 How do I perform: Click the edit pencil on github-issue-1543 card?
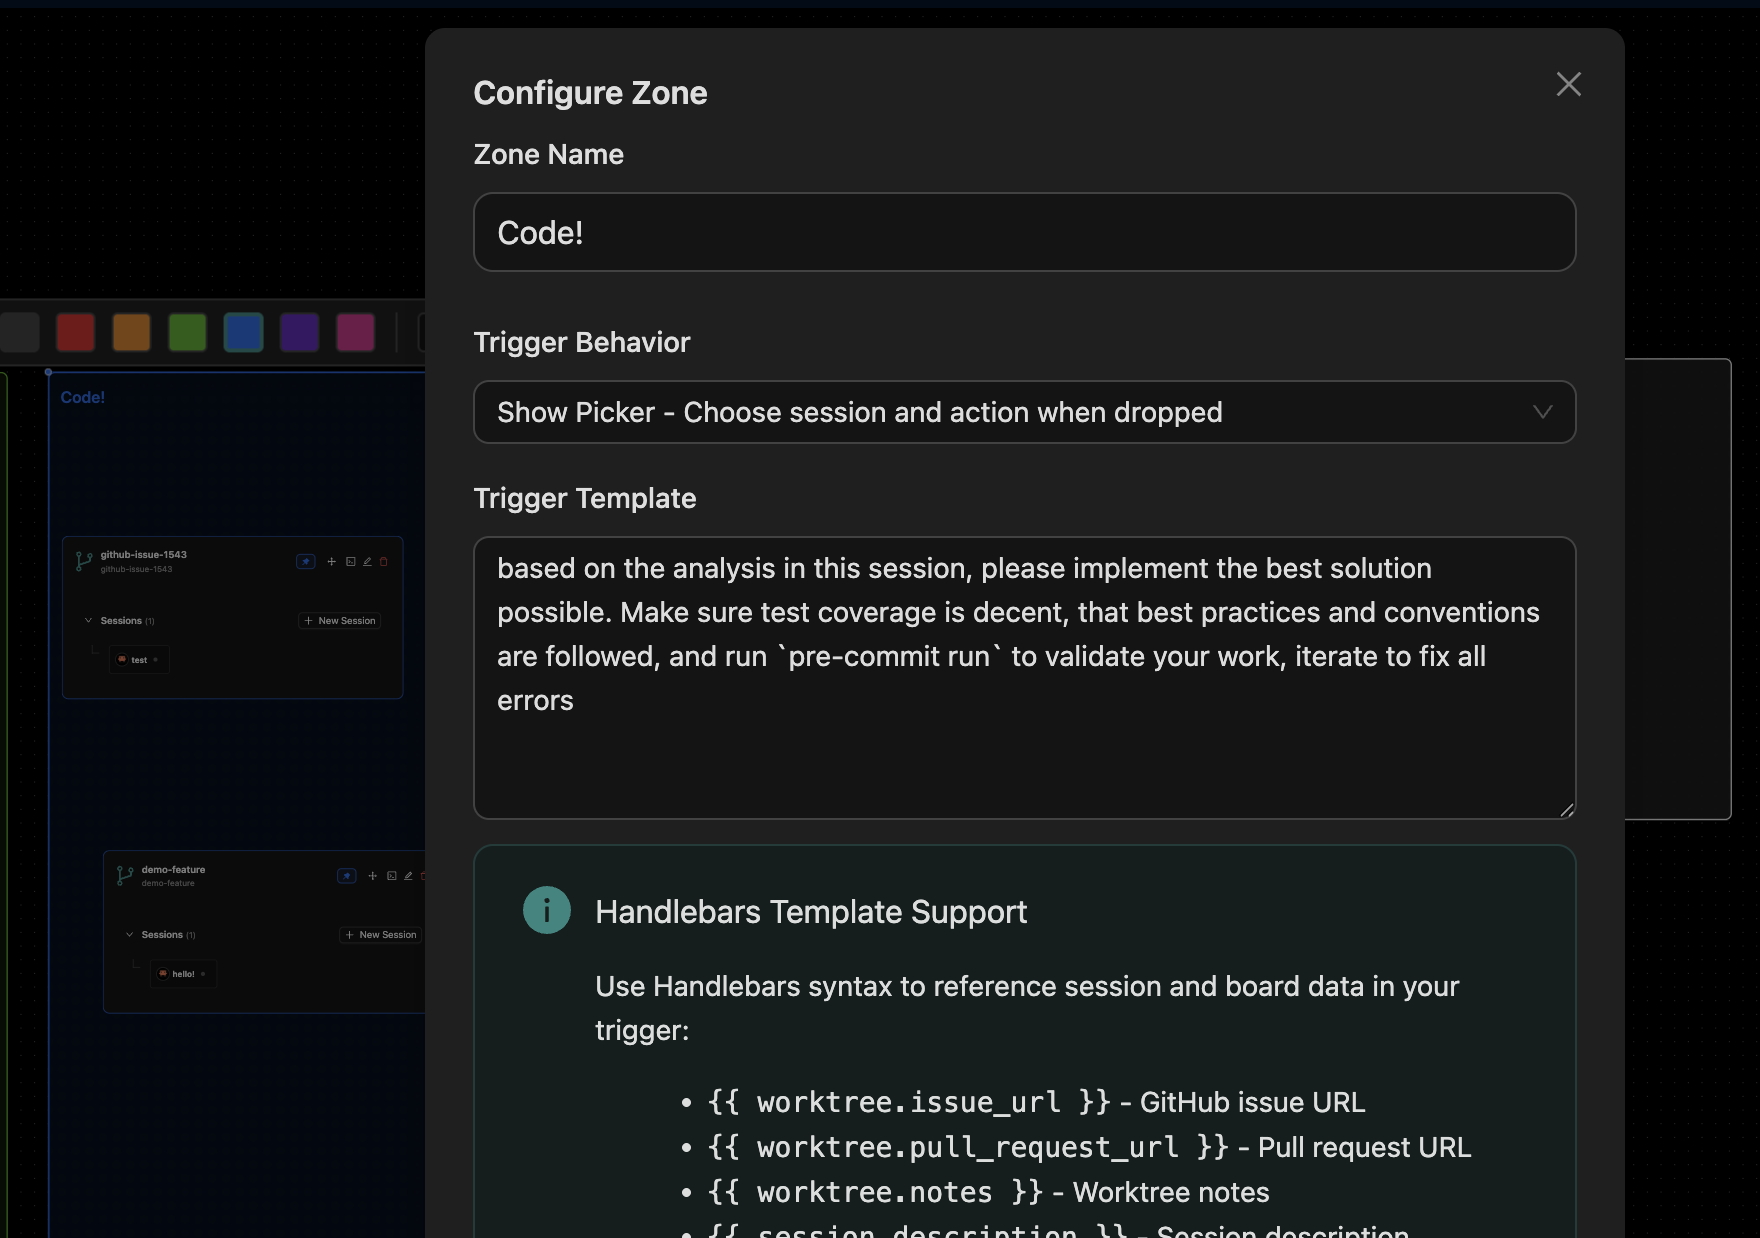pos(368,561)
